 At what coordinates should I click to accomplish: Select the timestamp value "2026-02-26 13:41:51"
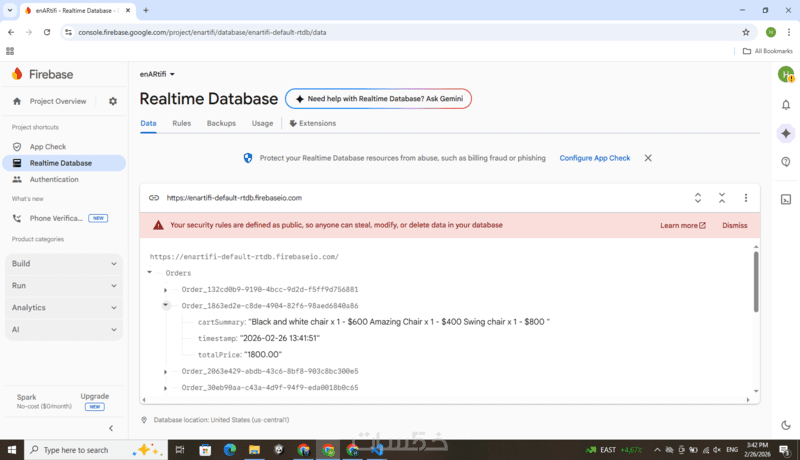(280, 338)
